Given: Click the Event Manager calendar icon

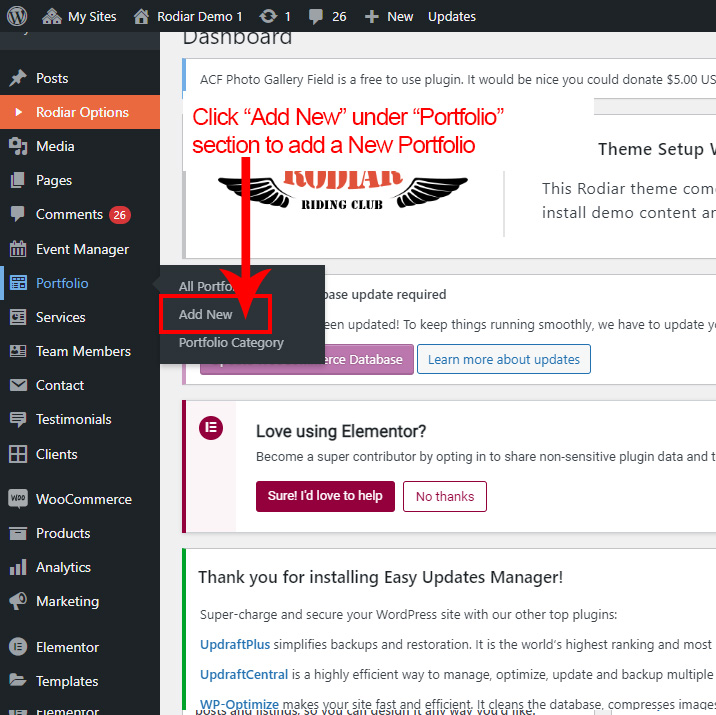Looking at the screenshot, I should coord(18,249).
